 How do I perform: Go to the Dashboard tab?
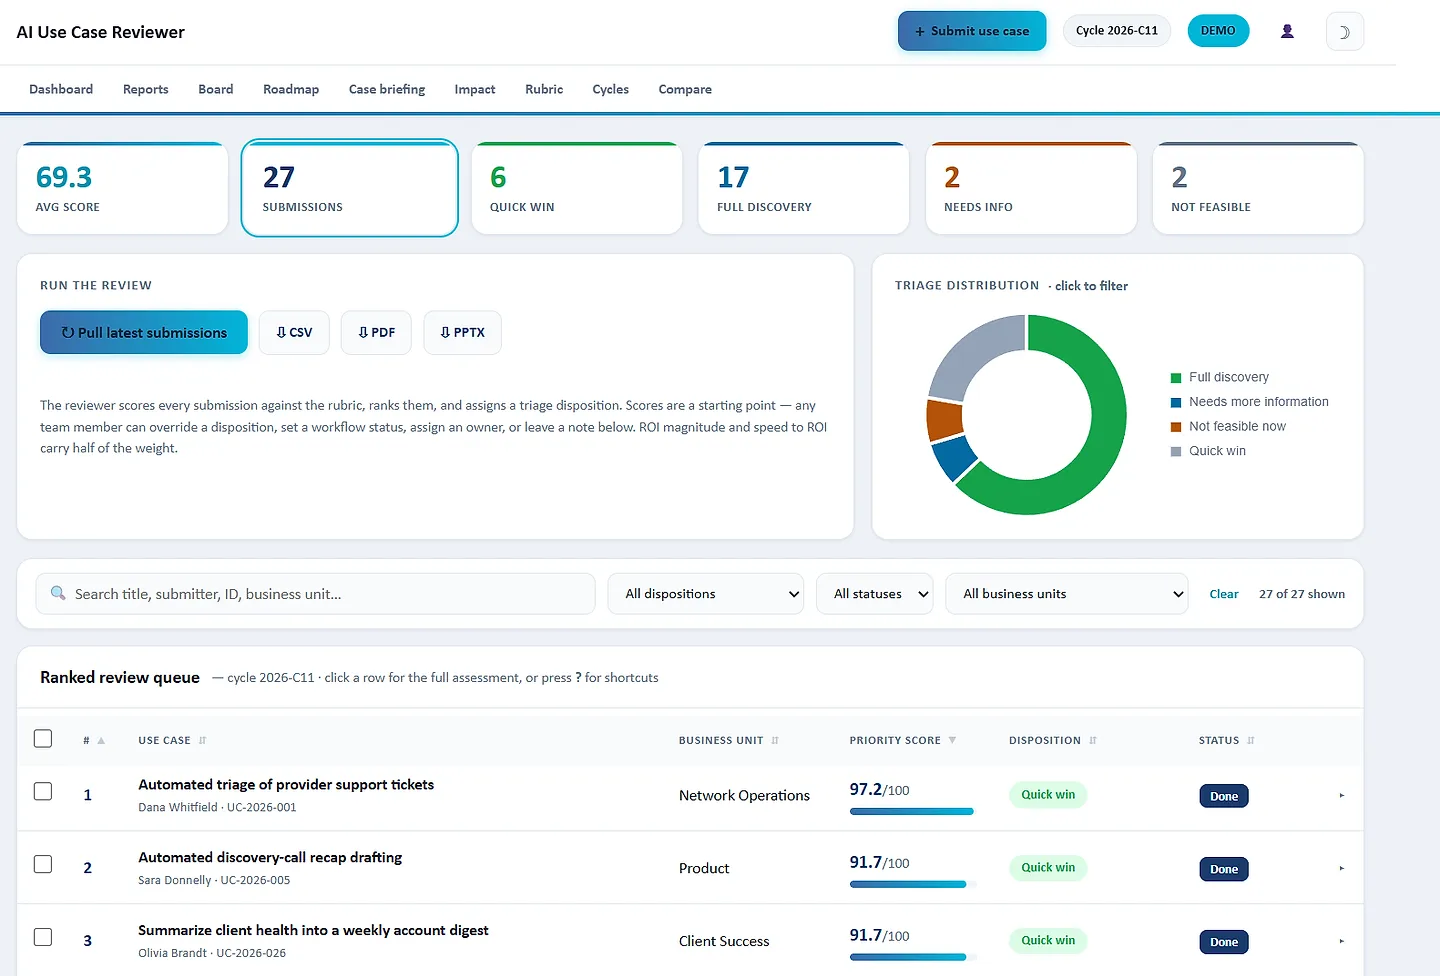pyautogui.click(x=61, y=89)
